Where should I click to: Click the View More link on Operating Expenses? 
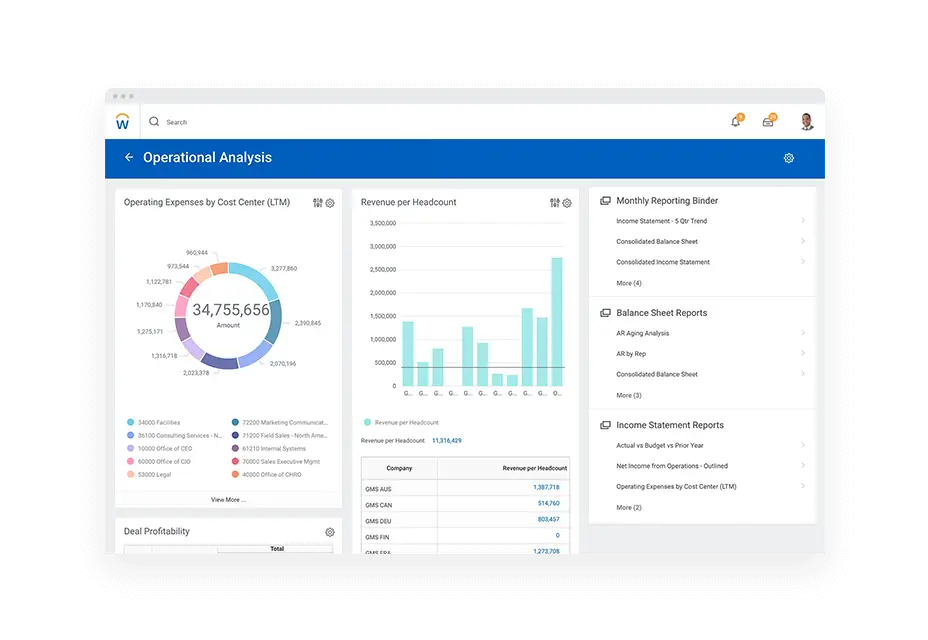pos(228,499)
